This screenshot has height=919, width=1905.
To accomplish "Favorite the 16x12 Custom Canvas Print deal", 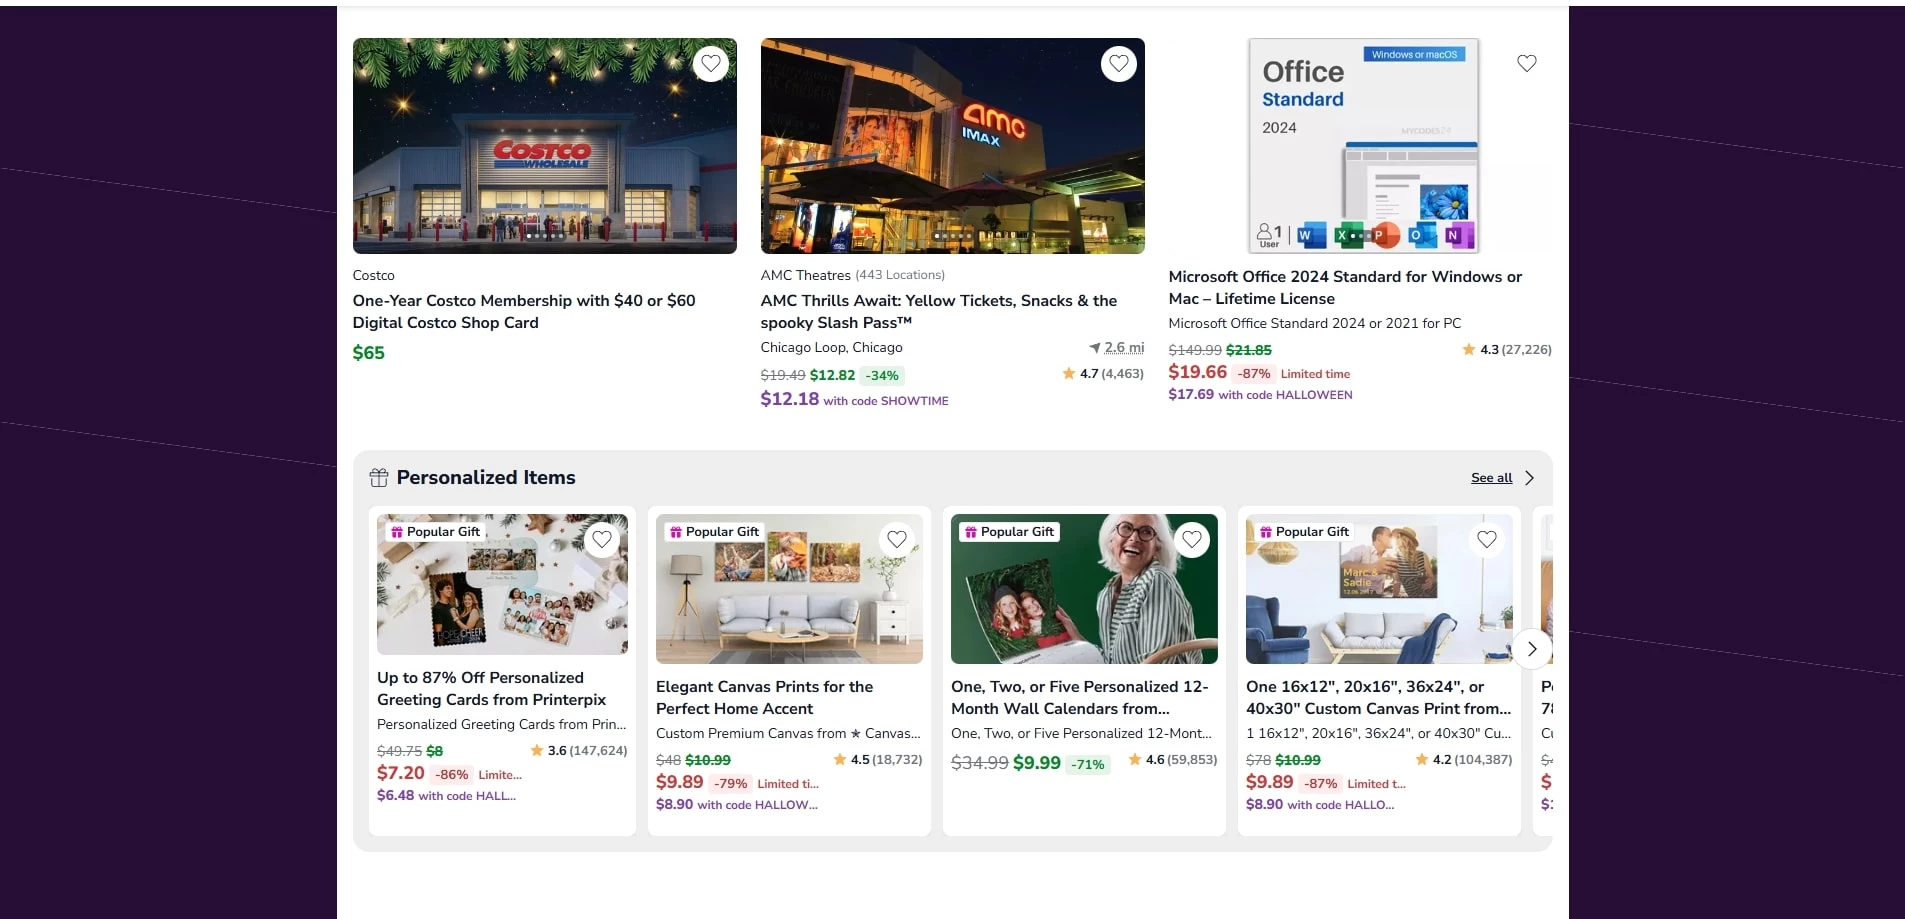I will [x=1486, y=539].
